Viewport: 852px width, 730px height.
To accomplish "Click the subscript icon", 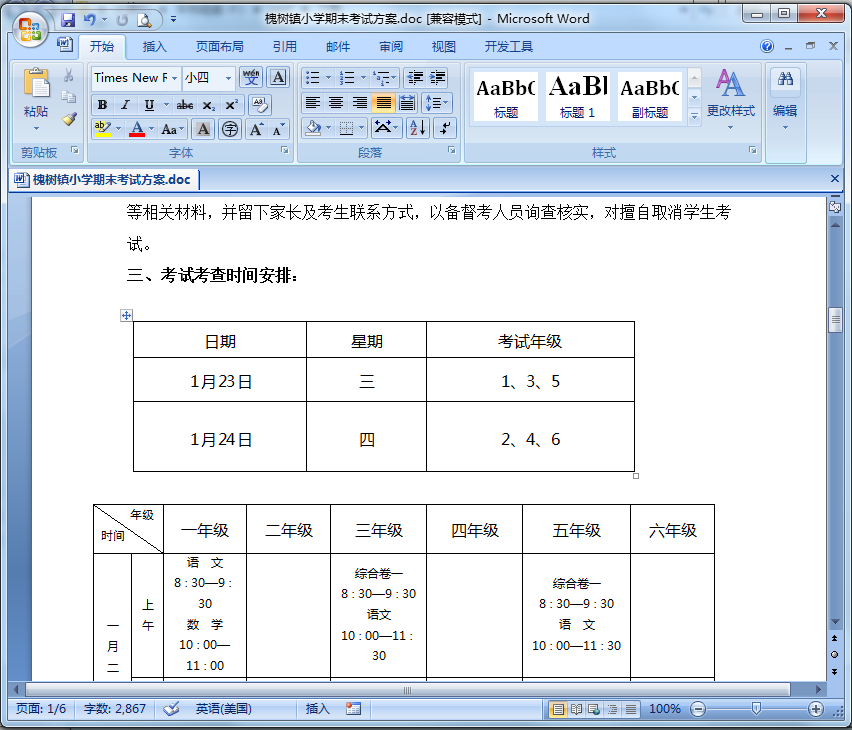I will (209, 104).
